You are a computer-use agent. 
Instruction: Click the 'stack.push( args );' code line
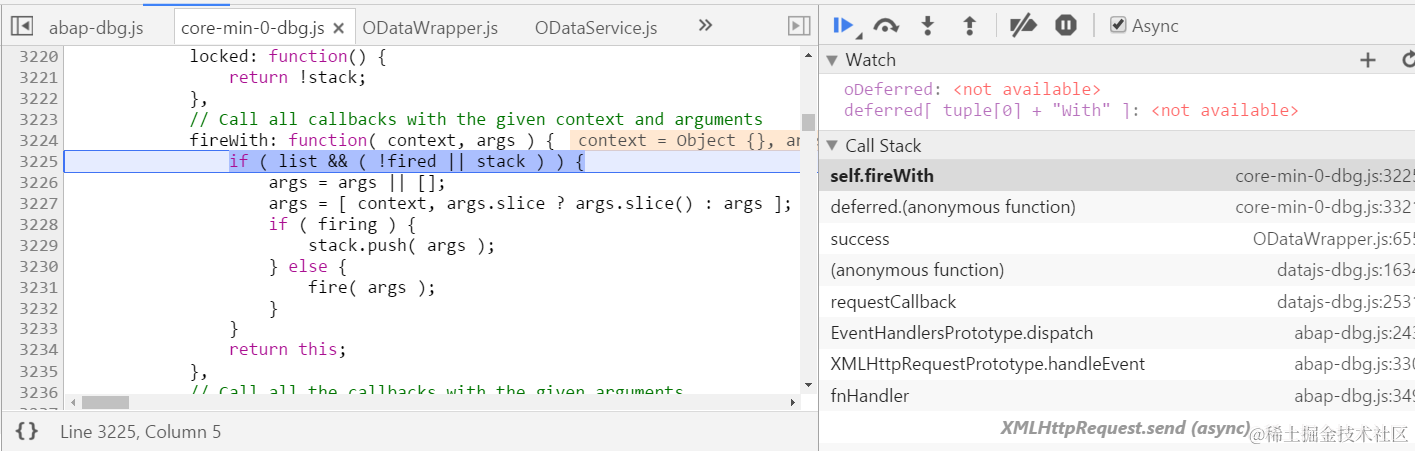point(401,246)
